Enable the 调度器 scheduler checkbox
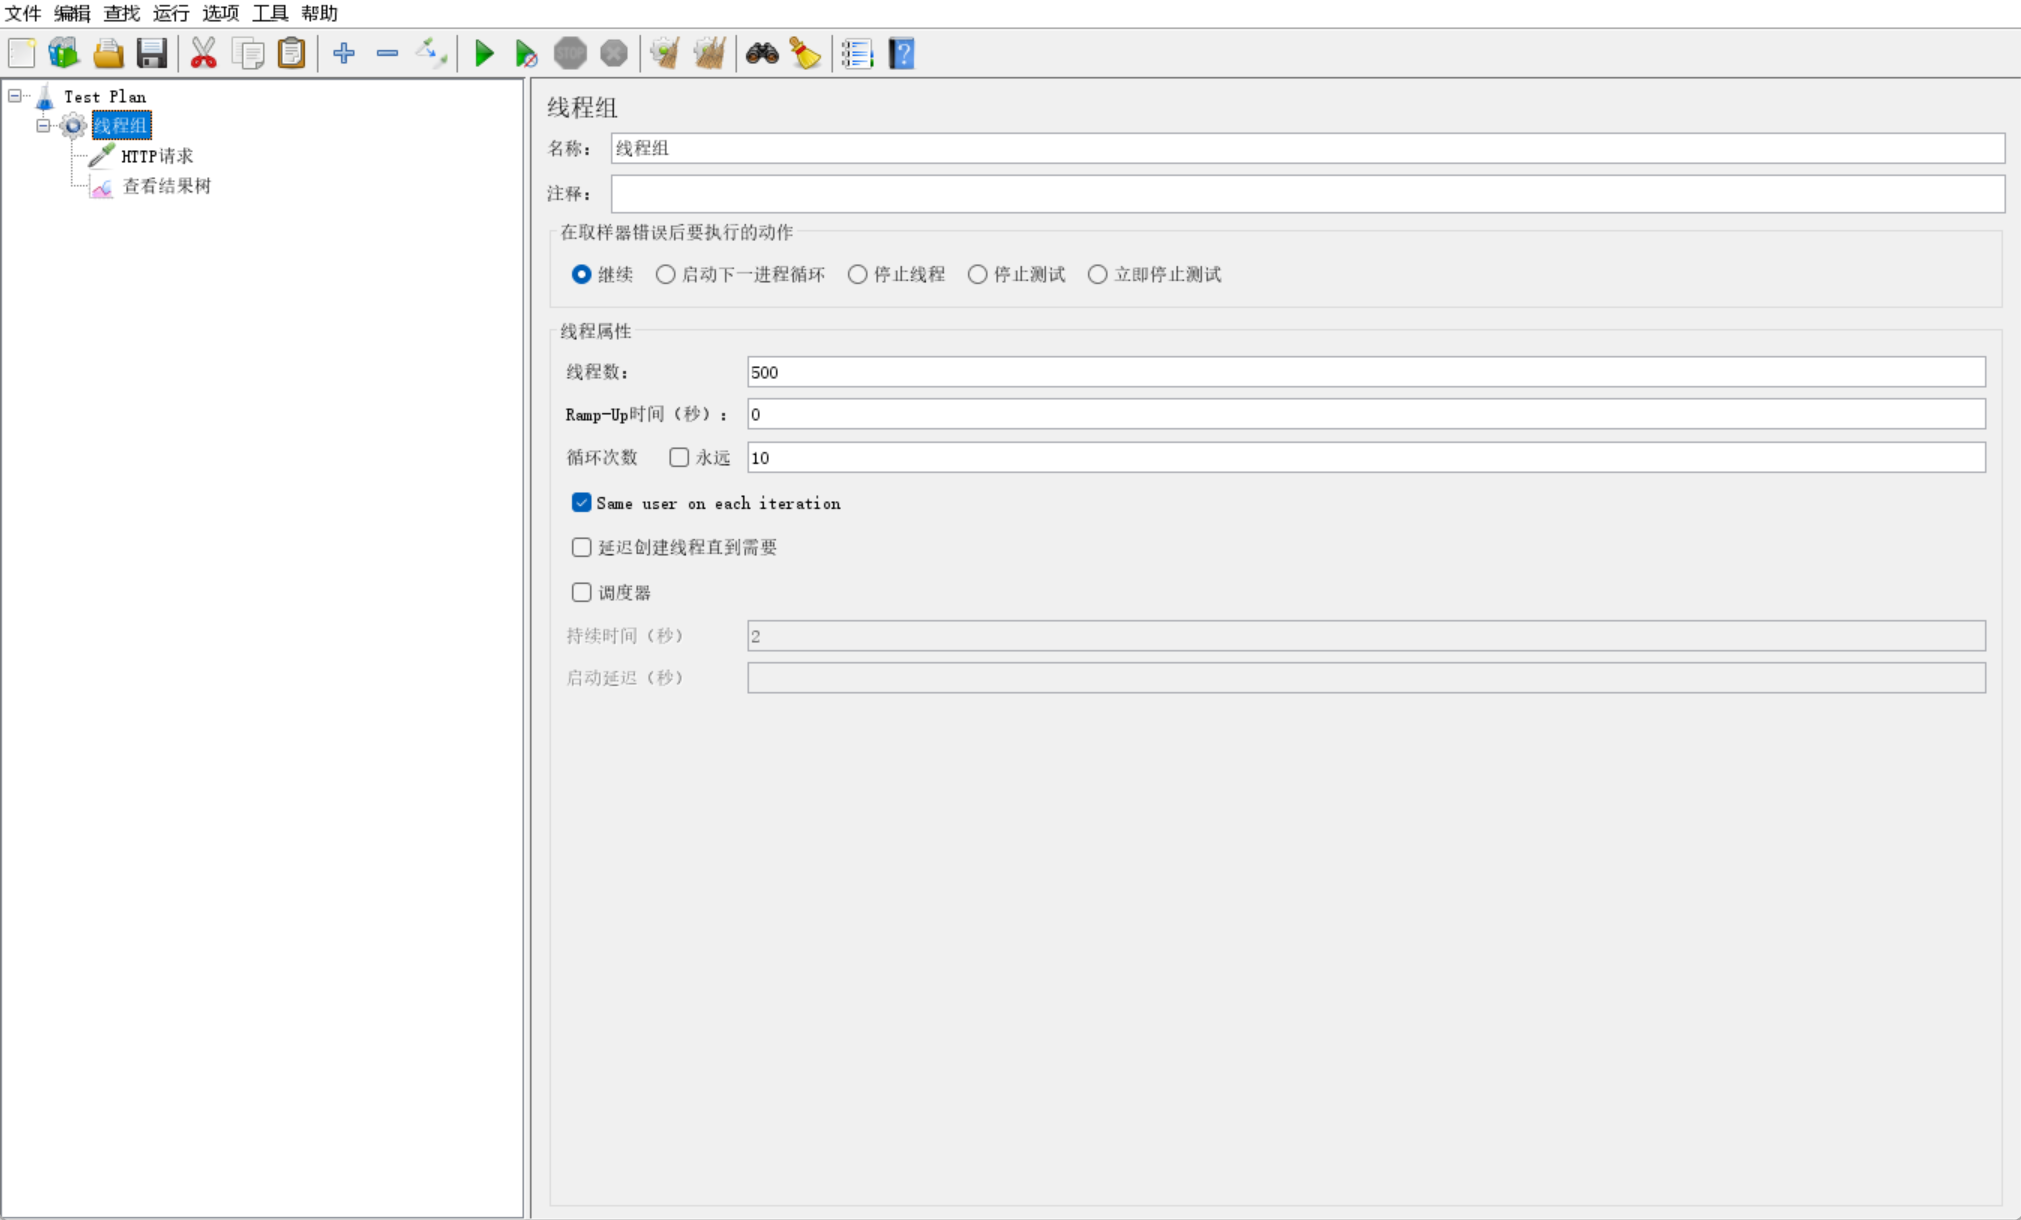Screen dimensions: 2021x1220 [581, 592]
